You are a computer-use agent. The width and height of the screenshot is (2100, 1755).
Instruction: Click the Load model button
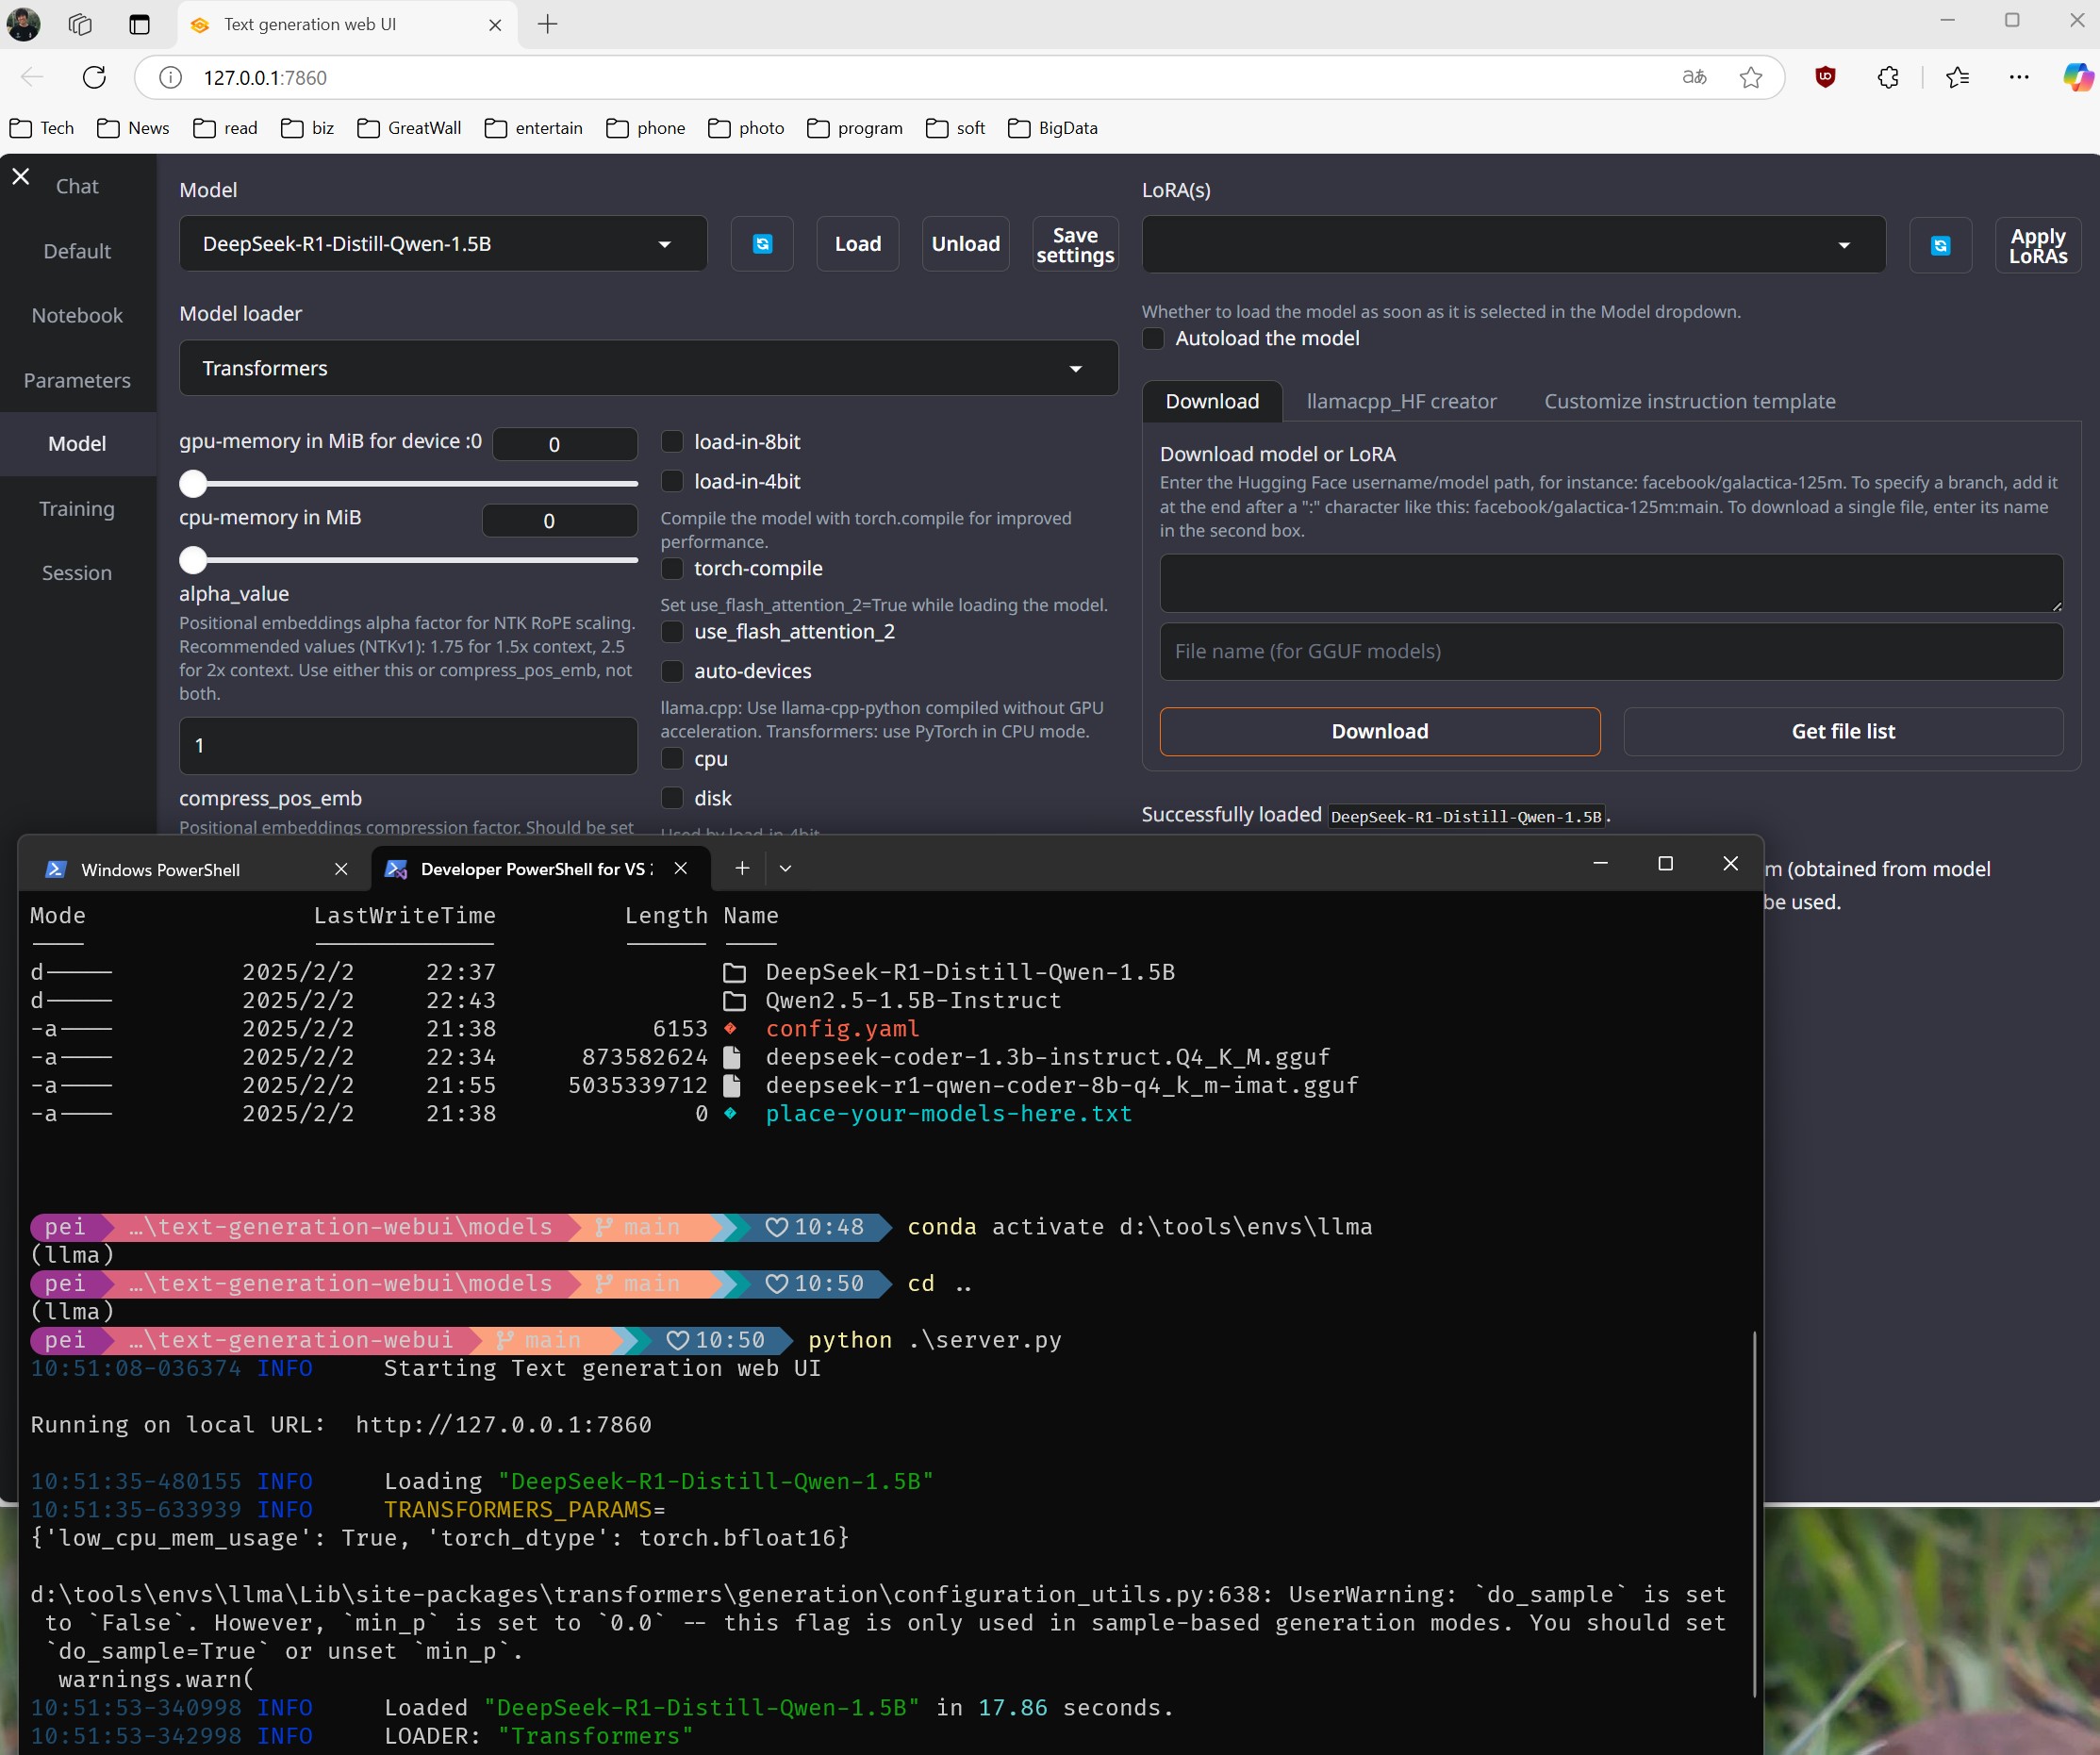[x=858, y=244]
